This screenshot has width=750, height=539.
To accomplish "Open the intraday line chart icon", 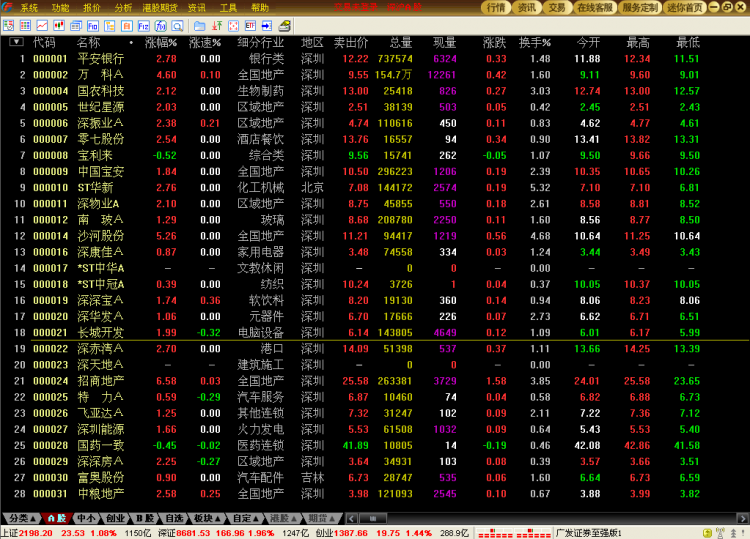I will click(42, 26).
